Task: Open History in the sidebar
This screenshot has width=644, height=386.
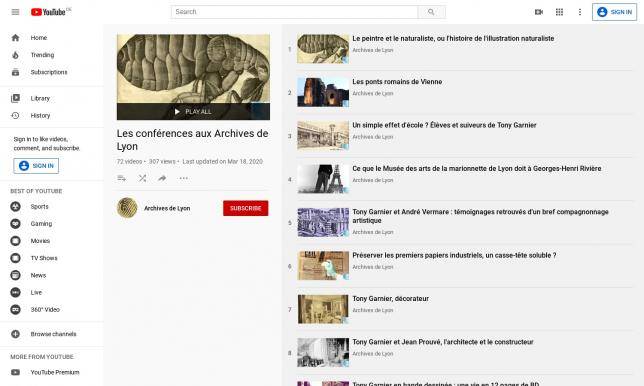Action: click(x=40, y=115)
